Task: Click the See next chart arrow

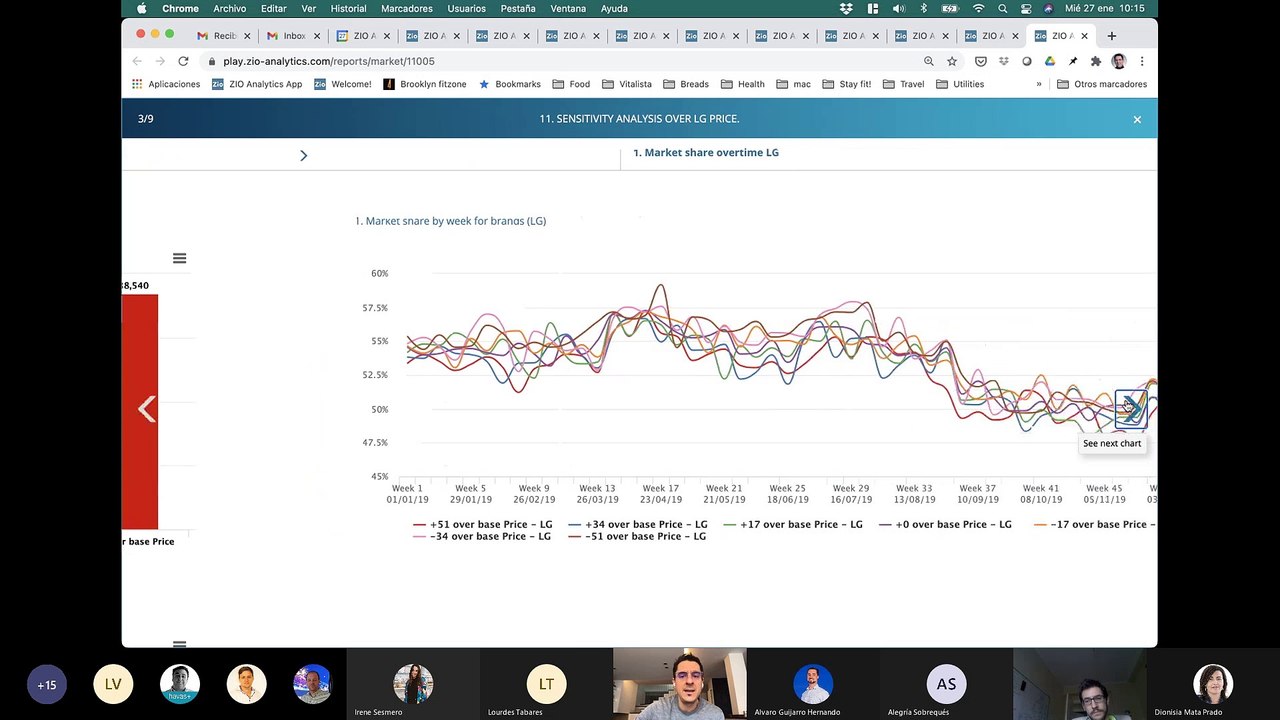Action: pos(1131,408)
